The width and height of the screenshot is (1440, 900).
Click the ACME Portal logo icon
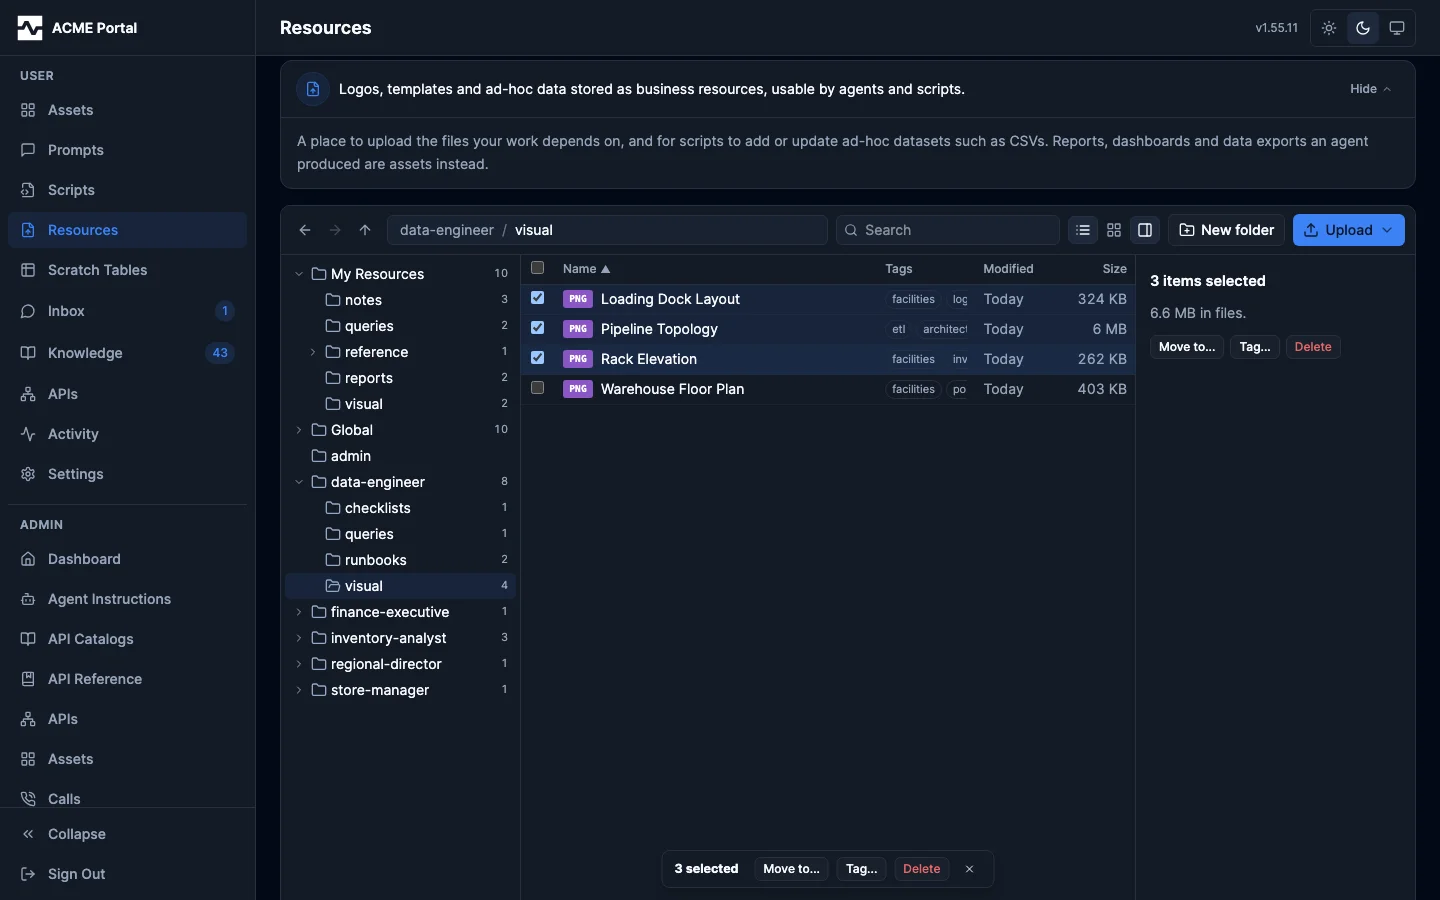[30, 28]
